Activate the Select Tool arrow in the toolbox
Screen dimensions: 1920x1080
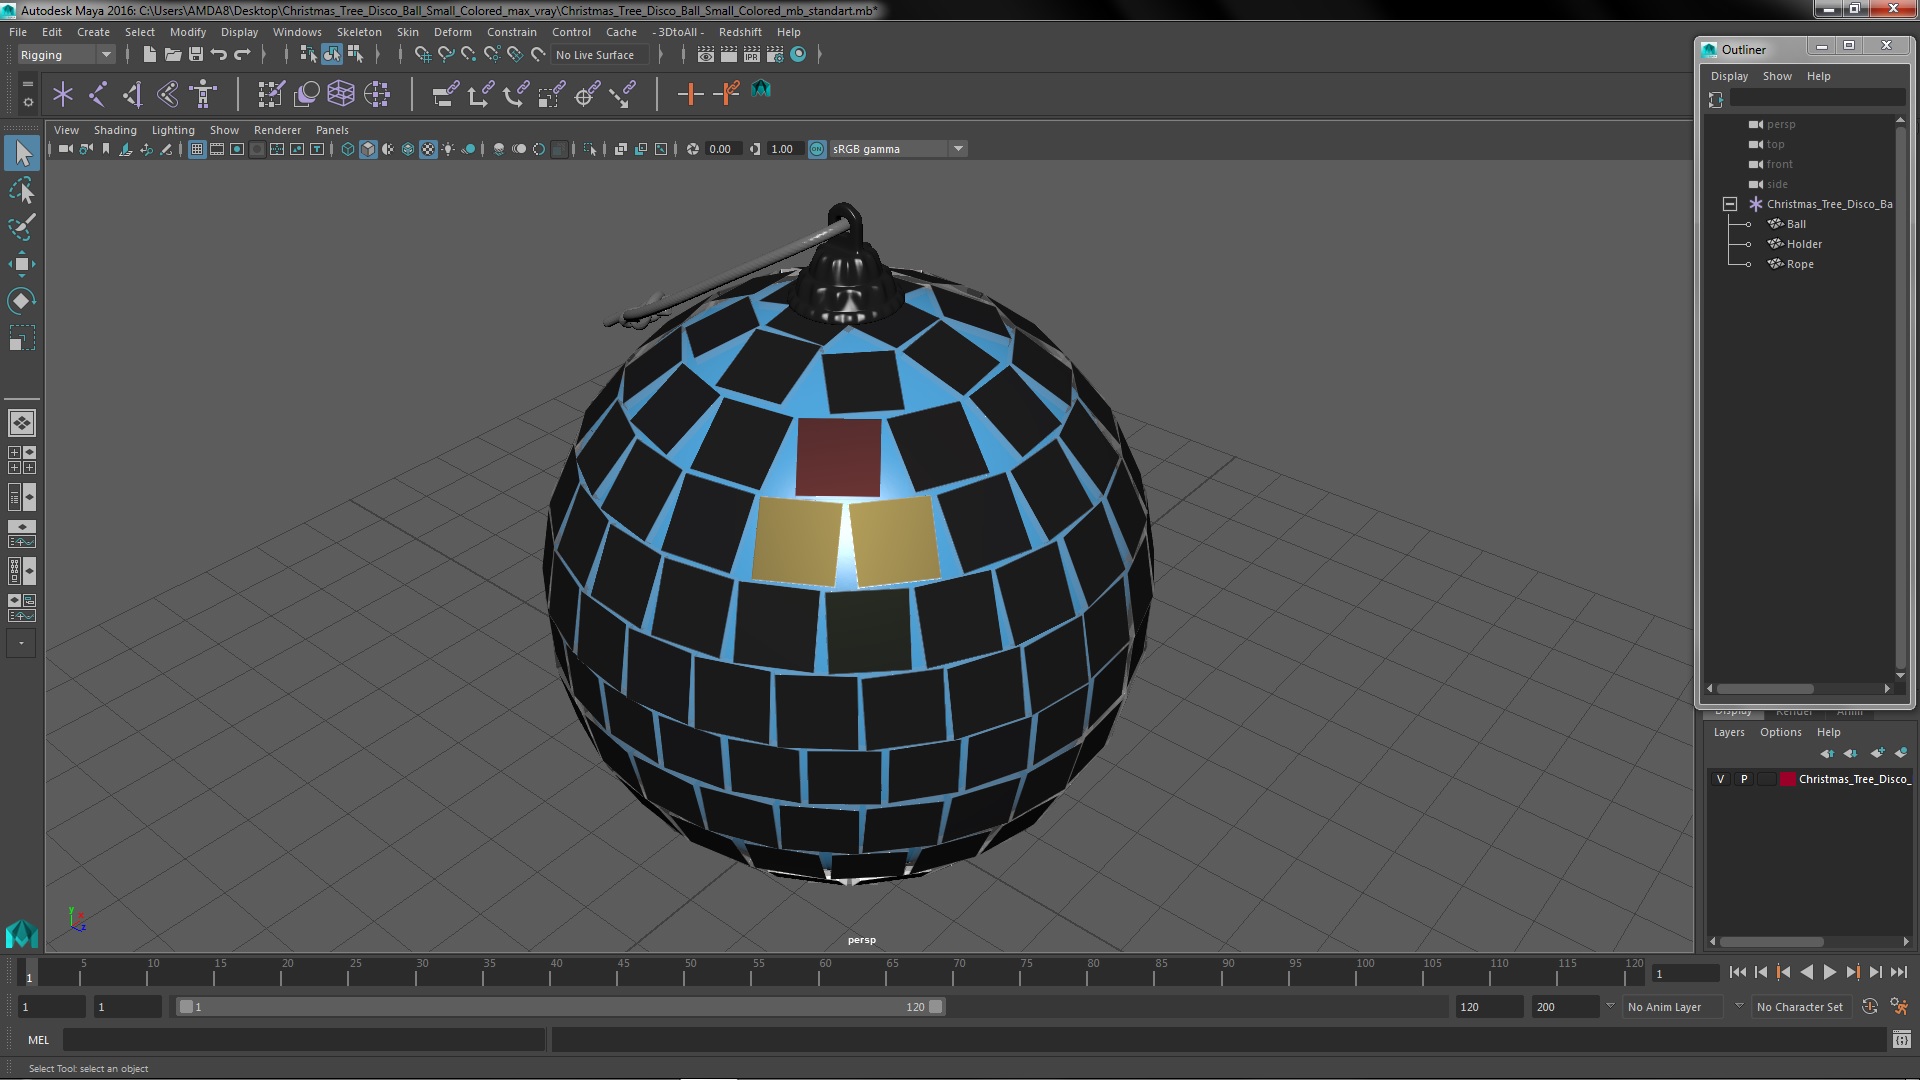(22, 153)
